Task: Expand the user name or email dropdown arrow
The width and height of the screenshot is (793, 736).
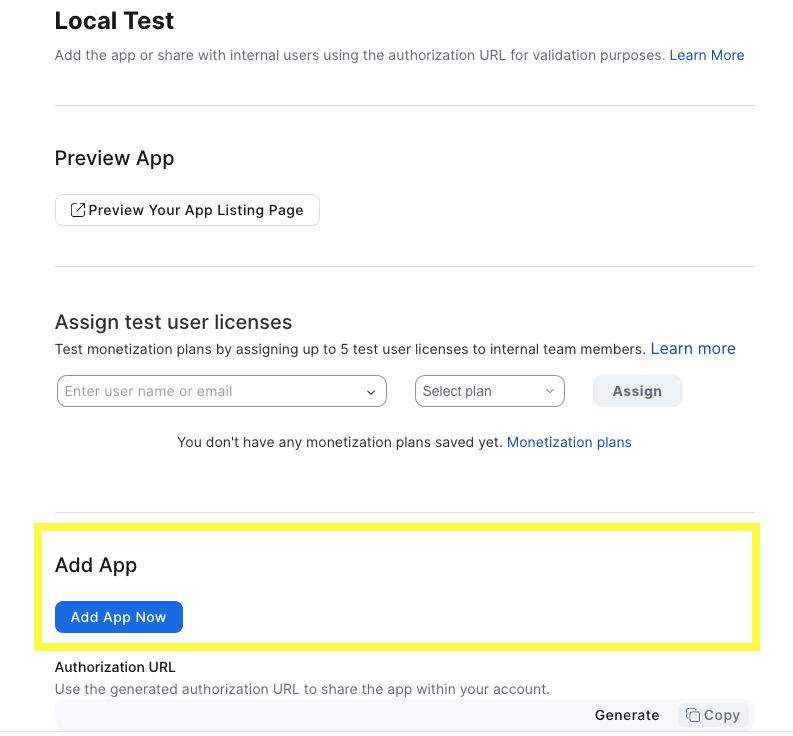Action: (371, 392)
